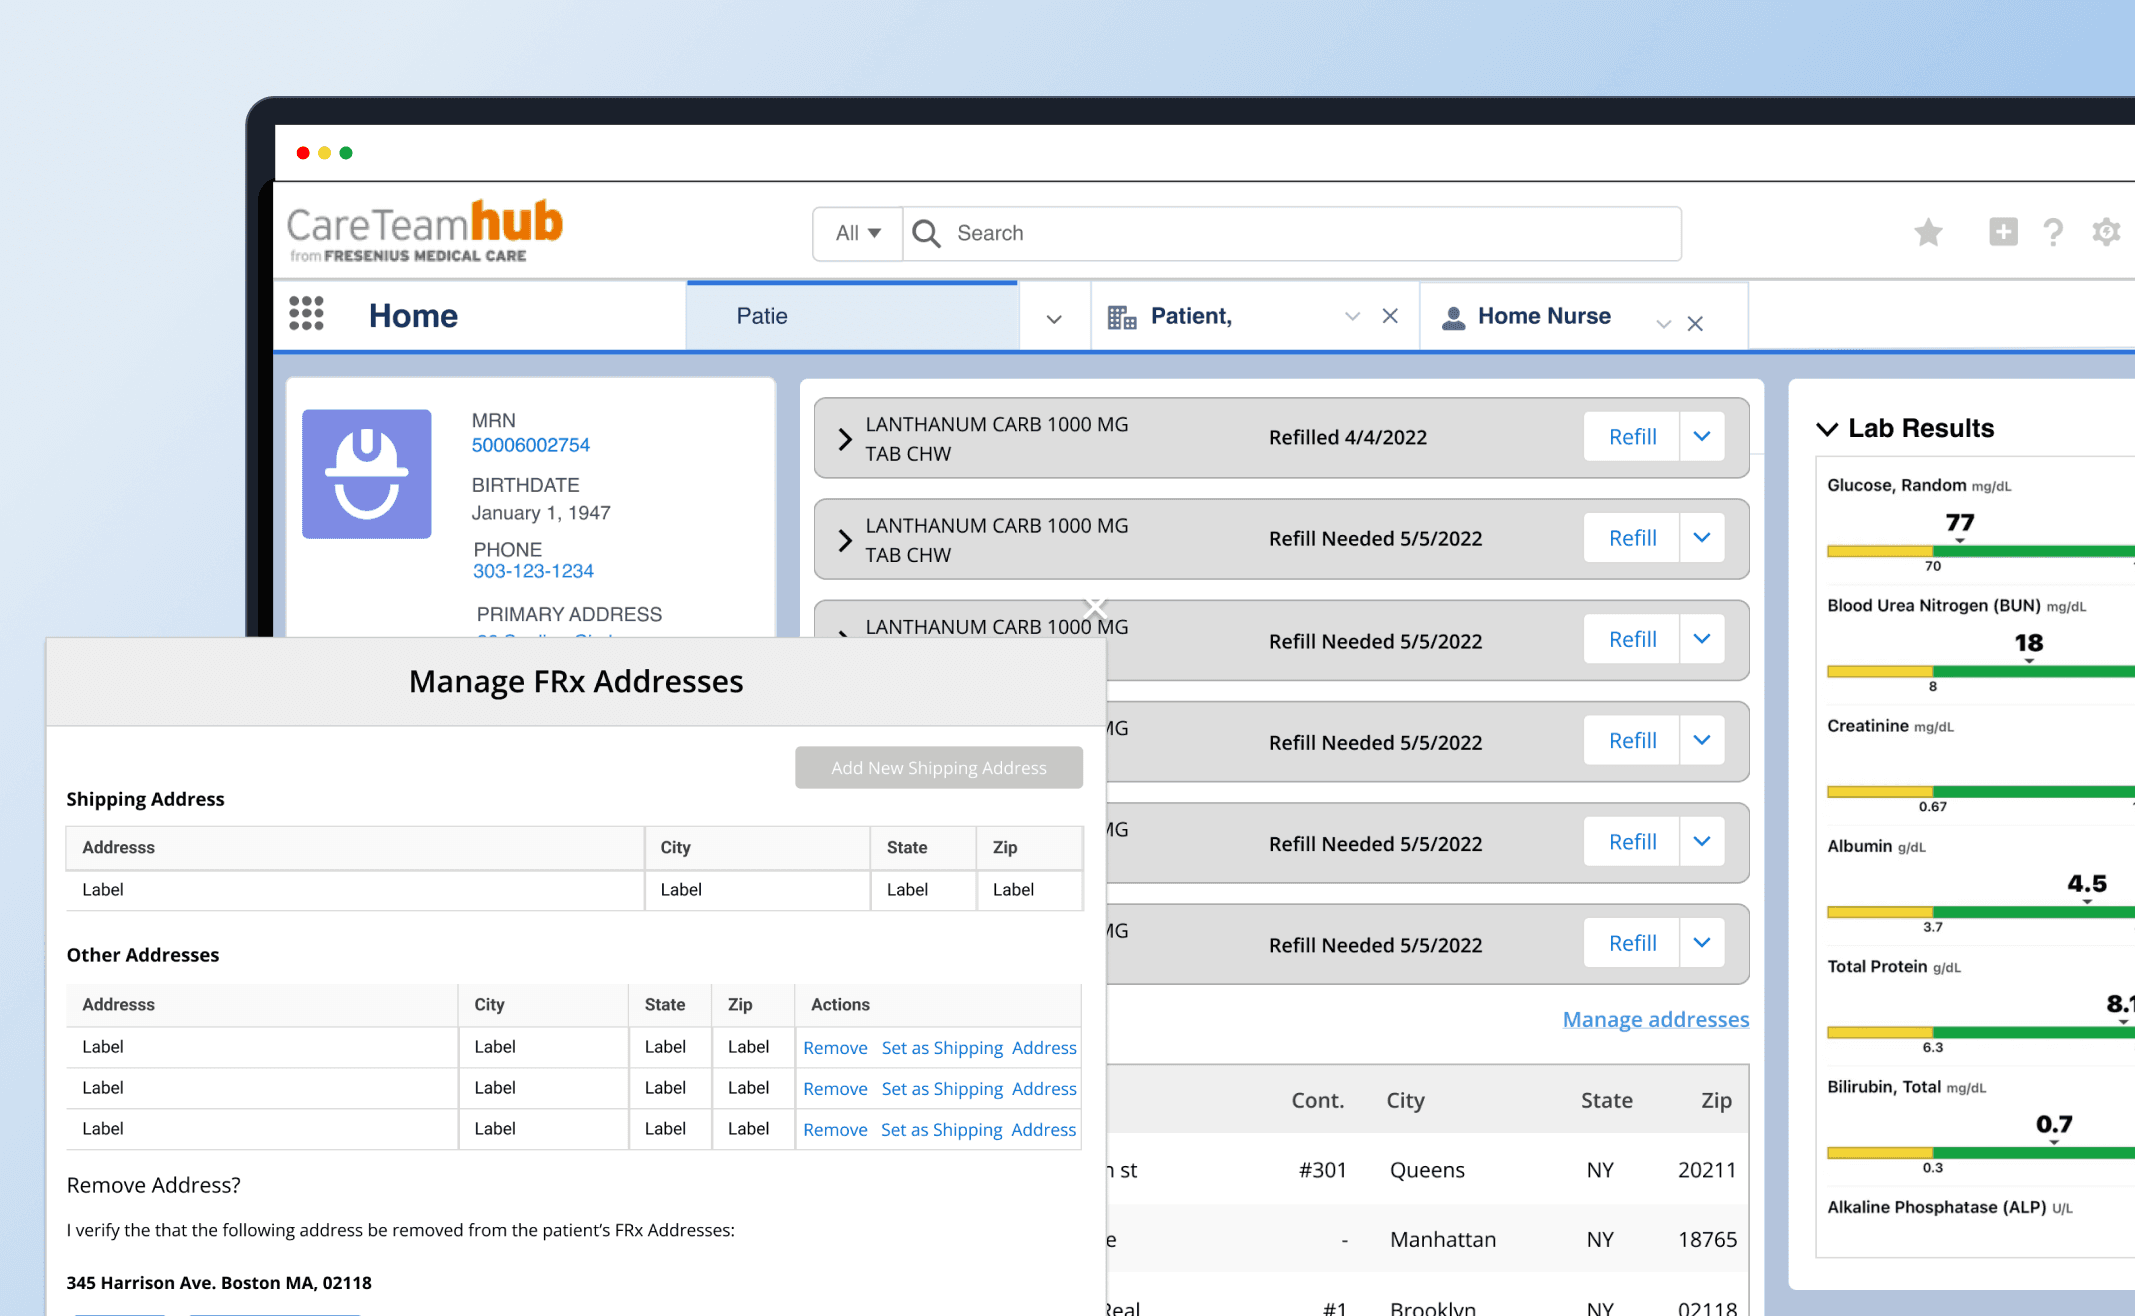Click the Manage addresses link
Viewport: 2135px width, 1316px height.
[x=1655, y=1019]
